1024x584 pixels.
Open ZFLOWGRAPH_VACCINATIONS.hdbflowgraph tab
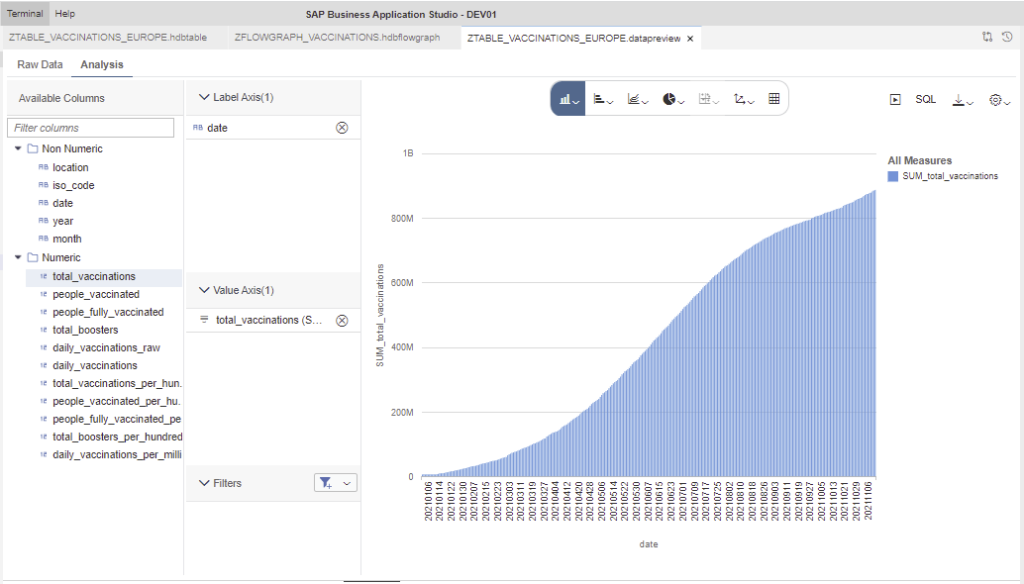point(337,38)
